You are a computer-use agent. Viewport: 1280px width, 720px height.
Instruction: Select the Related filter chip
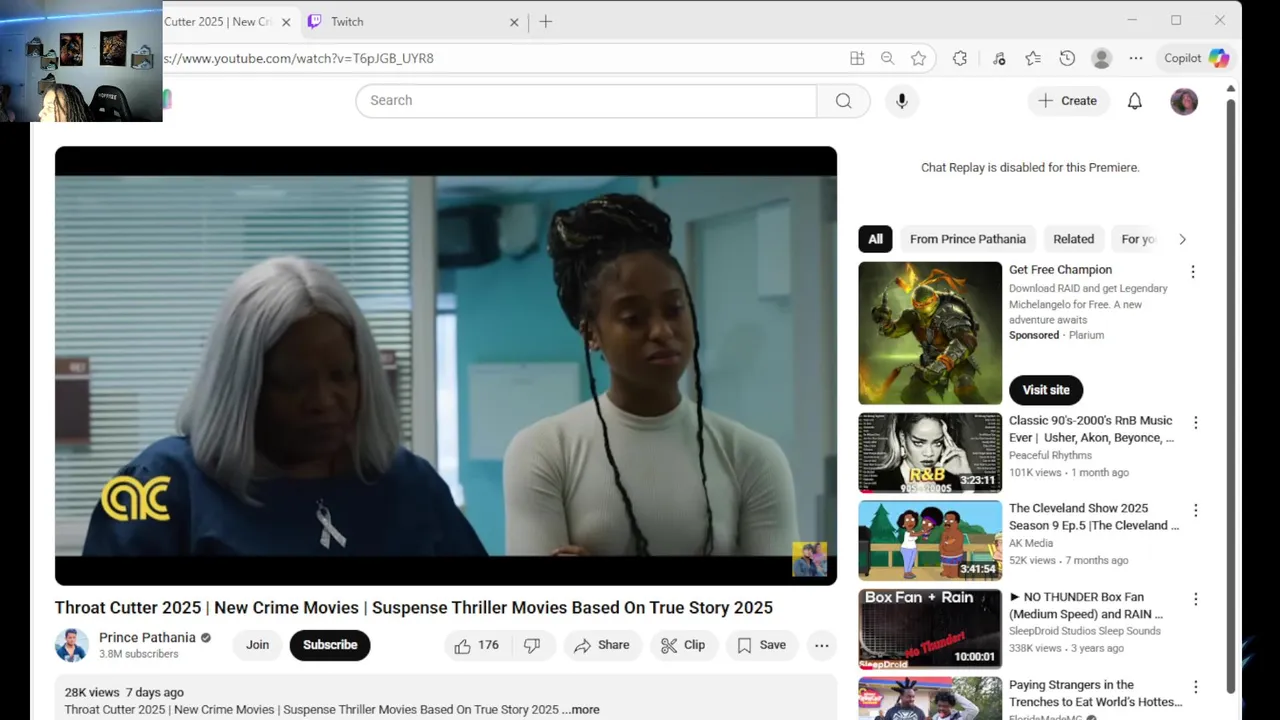(x=1073, y=239)
